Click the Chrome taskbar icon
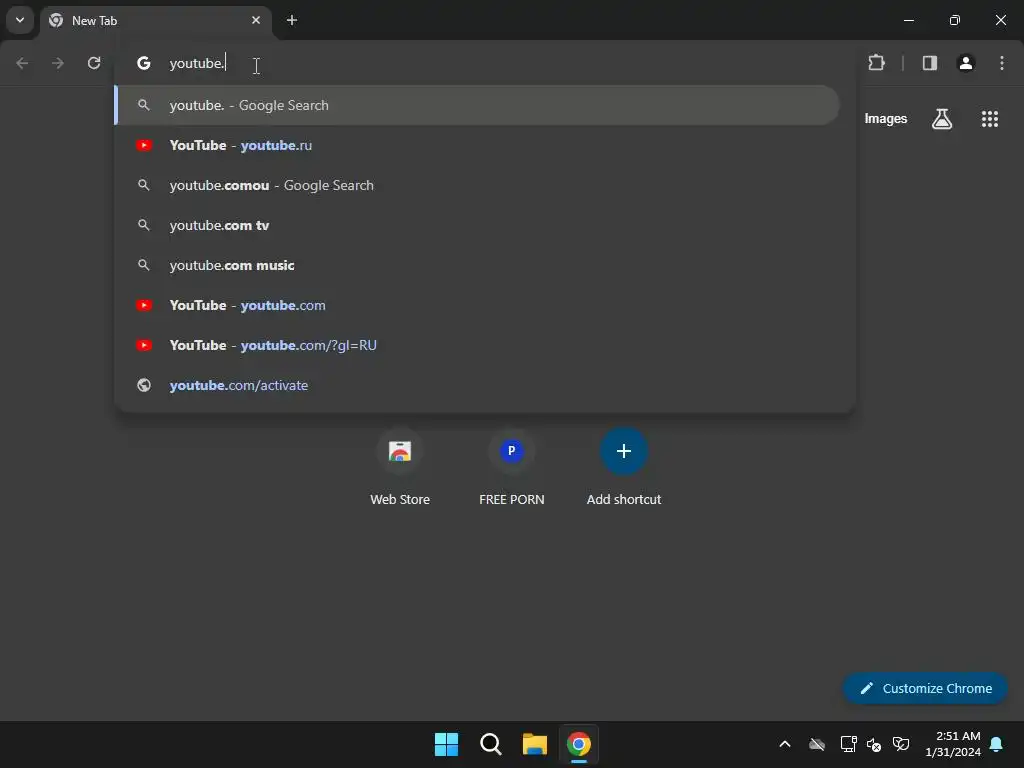 coord(579,744)
